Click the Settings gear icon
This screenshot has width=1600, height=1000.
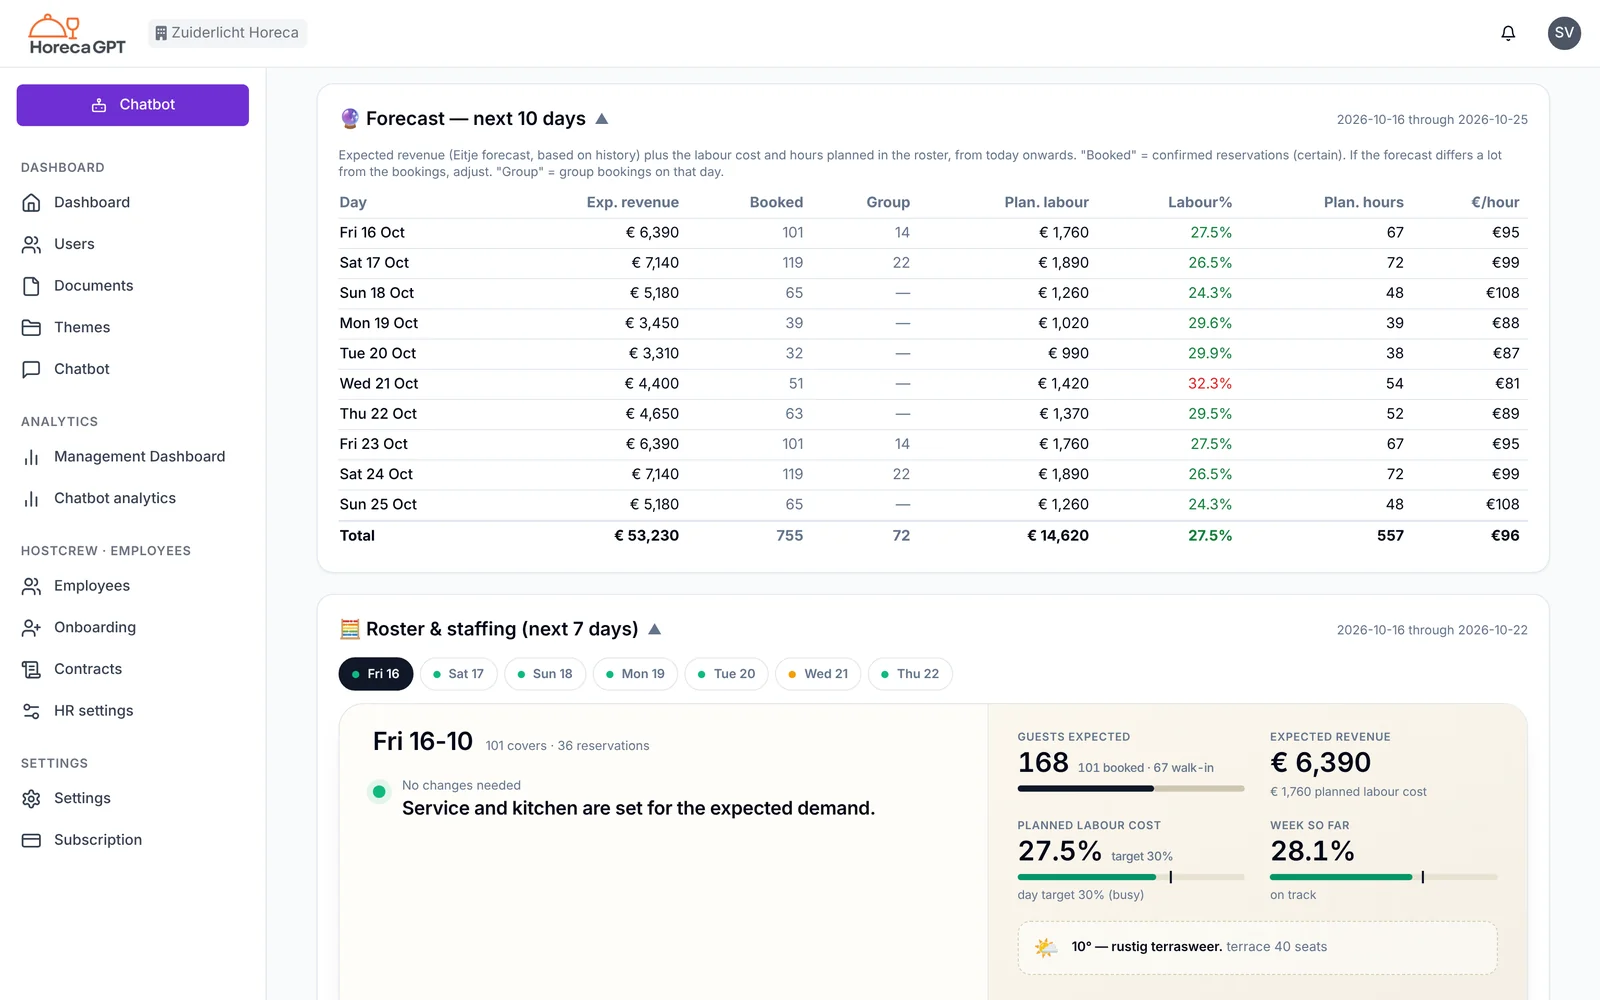pyautogui.click(x=31, y=798)
